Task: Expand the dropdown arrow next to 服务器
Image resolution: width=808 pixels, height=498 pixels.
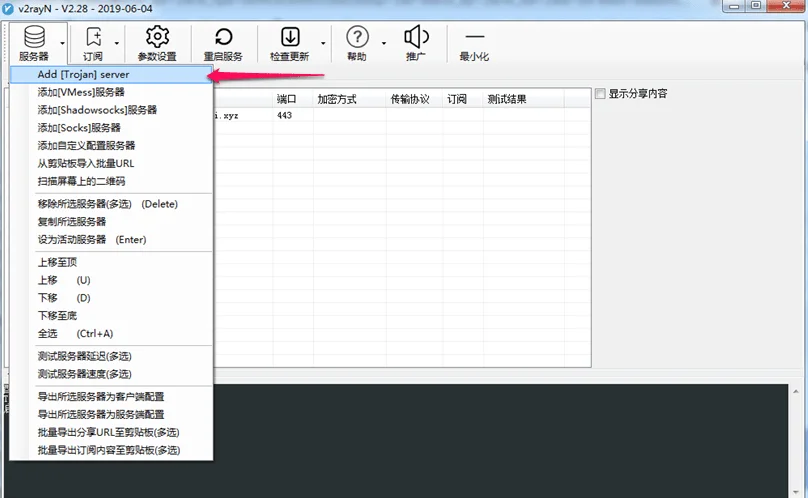Action: pyautogui.click(x=62, y=43)
